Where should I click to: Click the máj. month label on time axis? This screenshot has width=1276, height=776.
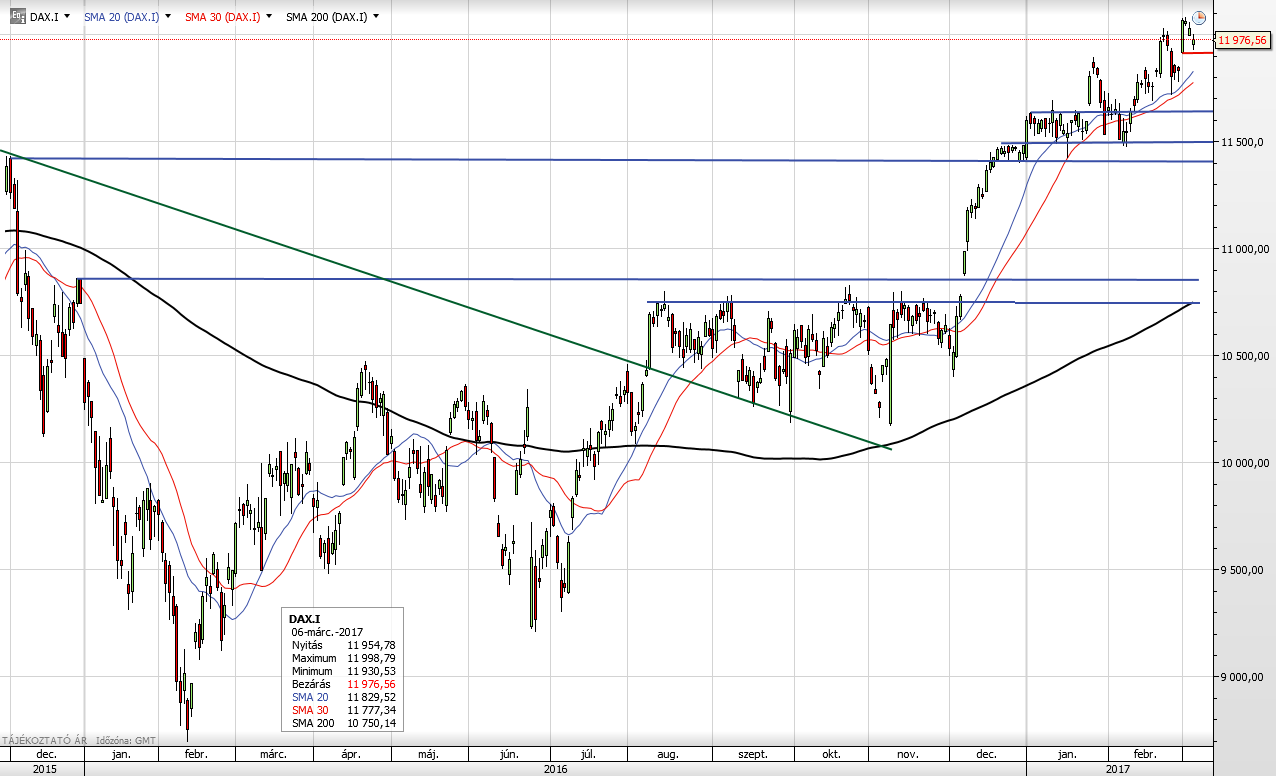coord(429,754)
